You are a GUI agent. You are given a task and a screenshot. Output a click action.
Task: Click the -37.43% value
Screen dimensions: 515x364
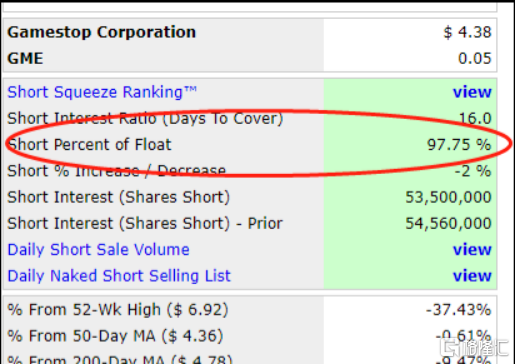pyautogui.click(x=459, y=310)
